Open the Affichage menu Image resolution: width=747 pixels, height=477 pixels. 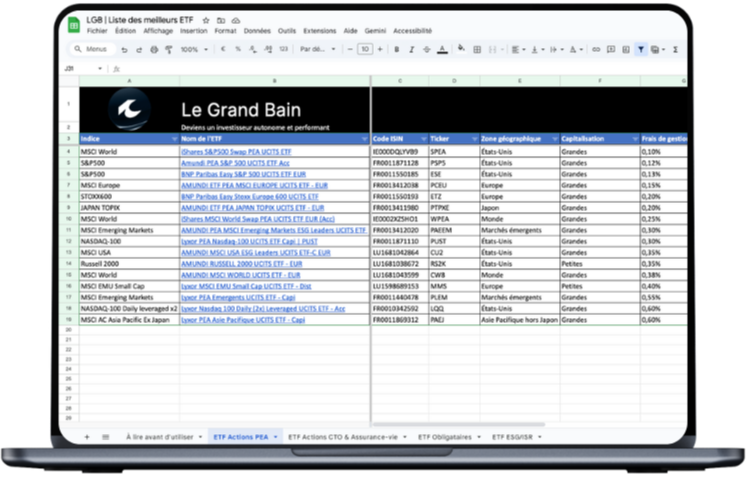(158, 31)
